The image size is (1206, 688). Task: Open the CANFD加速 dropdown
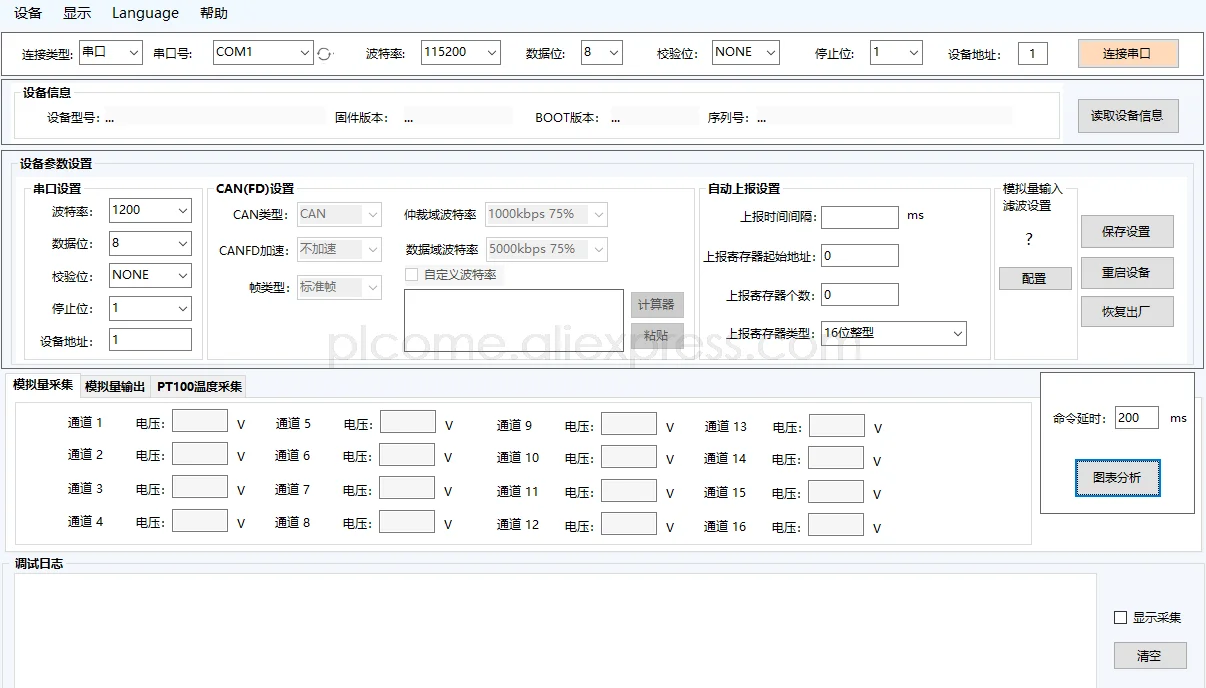click(339, 250)
